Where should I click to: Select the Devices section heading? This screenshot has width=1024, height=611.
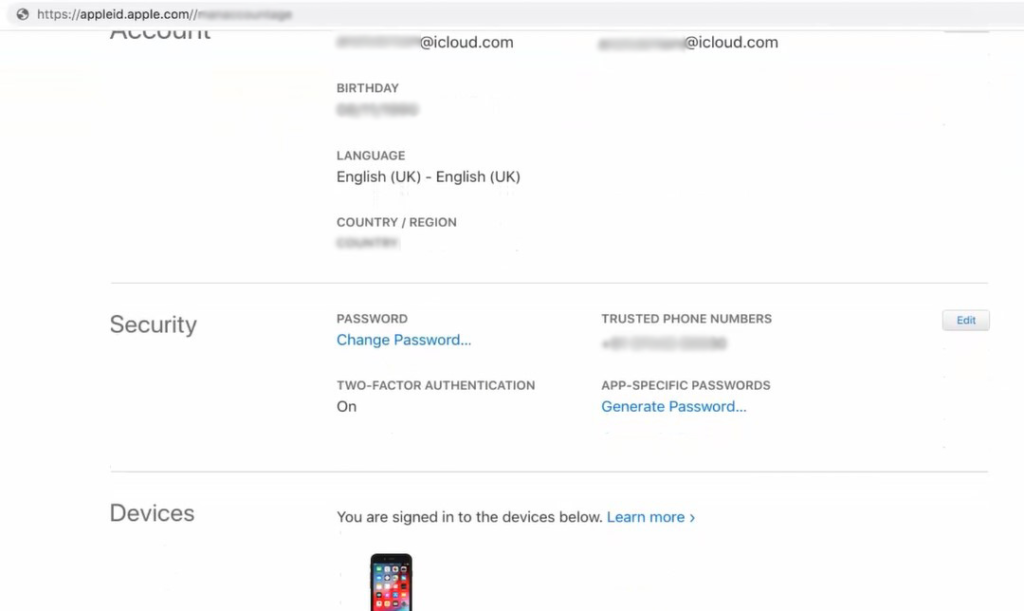[152, 513]
